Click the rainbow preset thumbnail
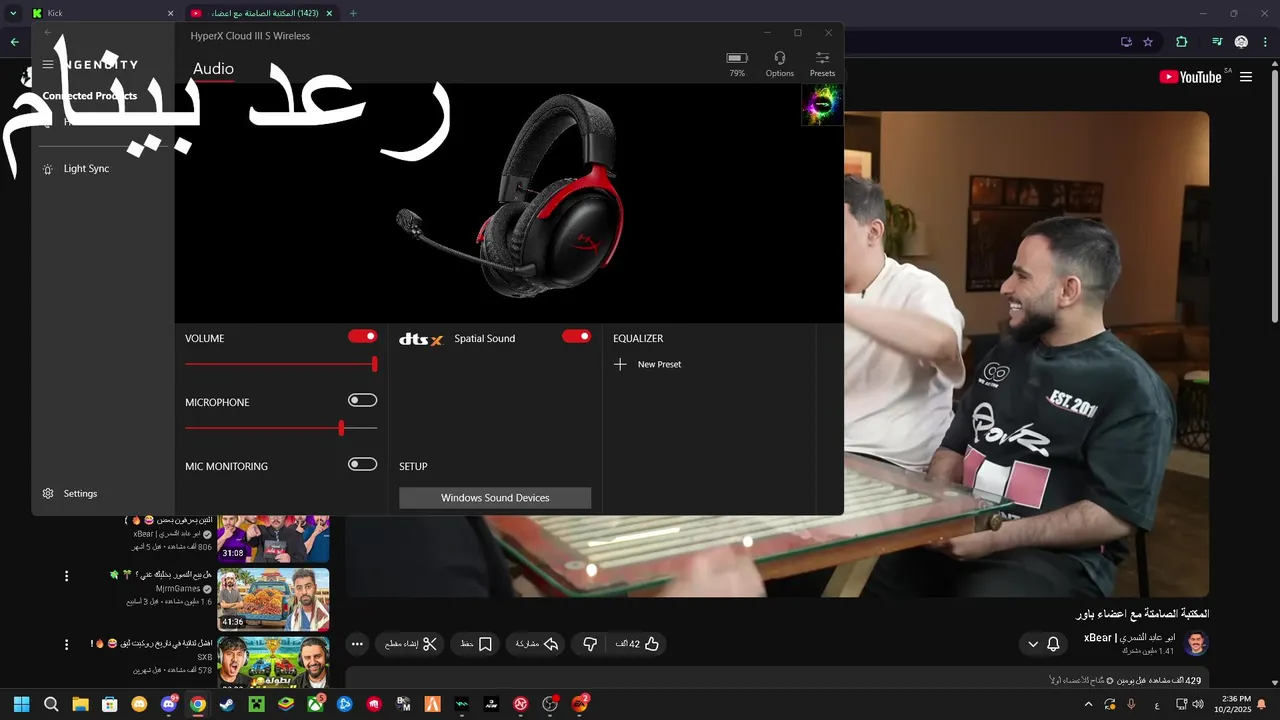Screen dimensions: 1280x720 coord(822,104)
